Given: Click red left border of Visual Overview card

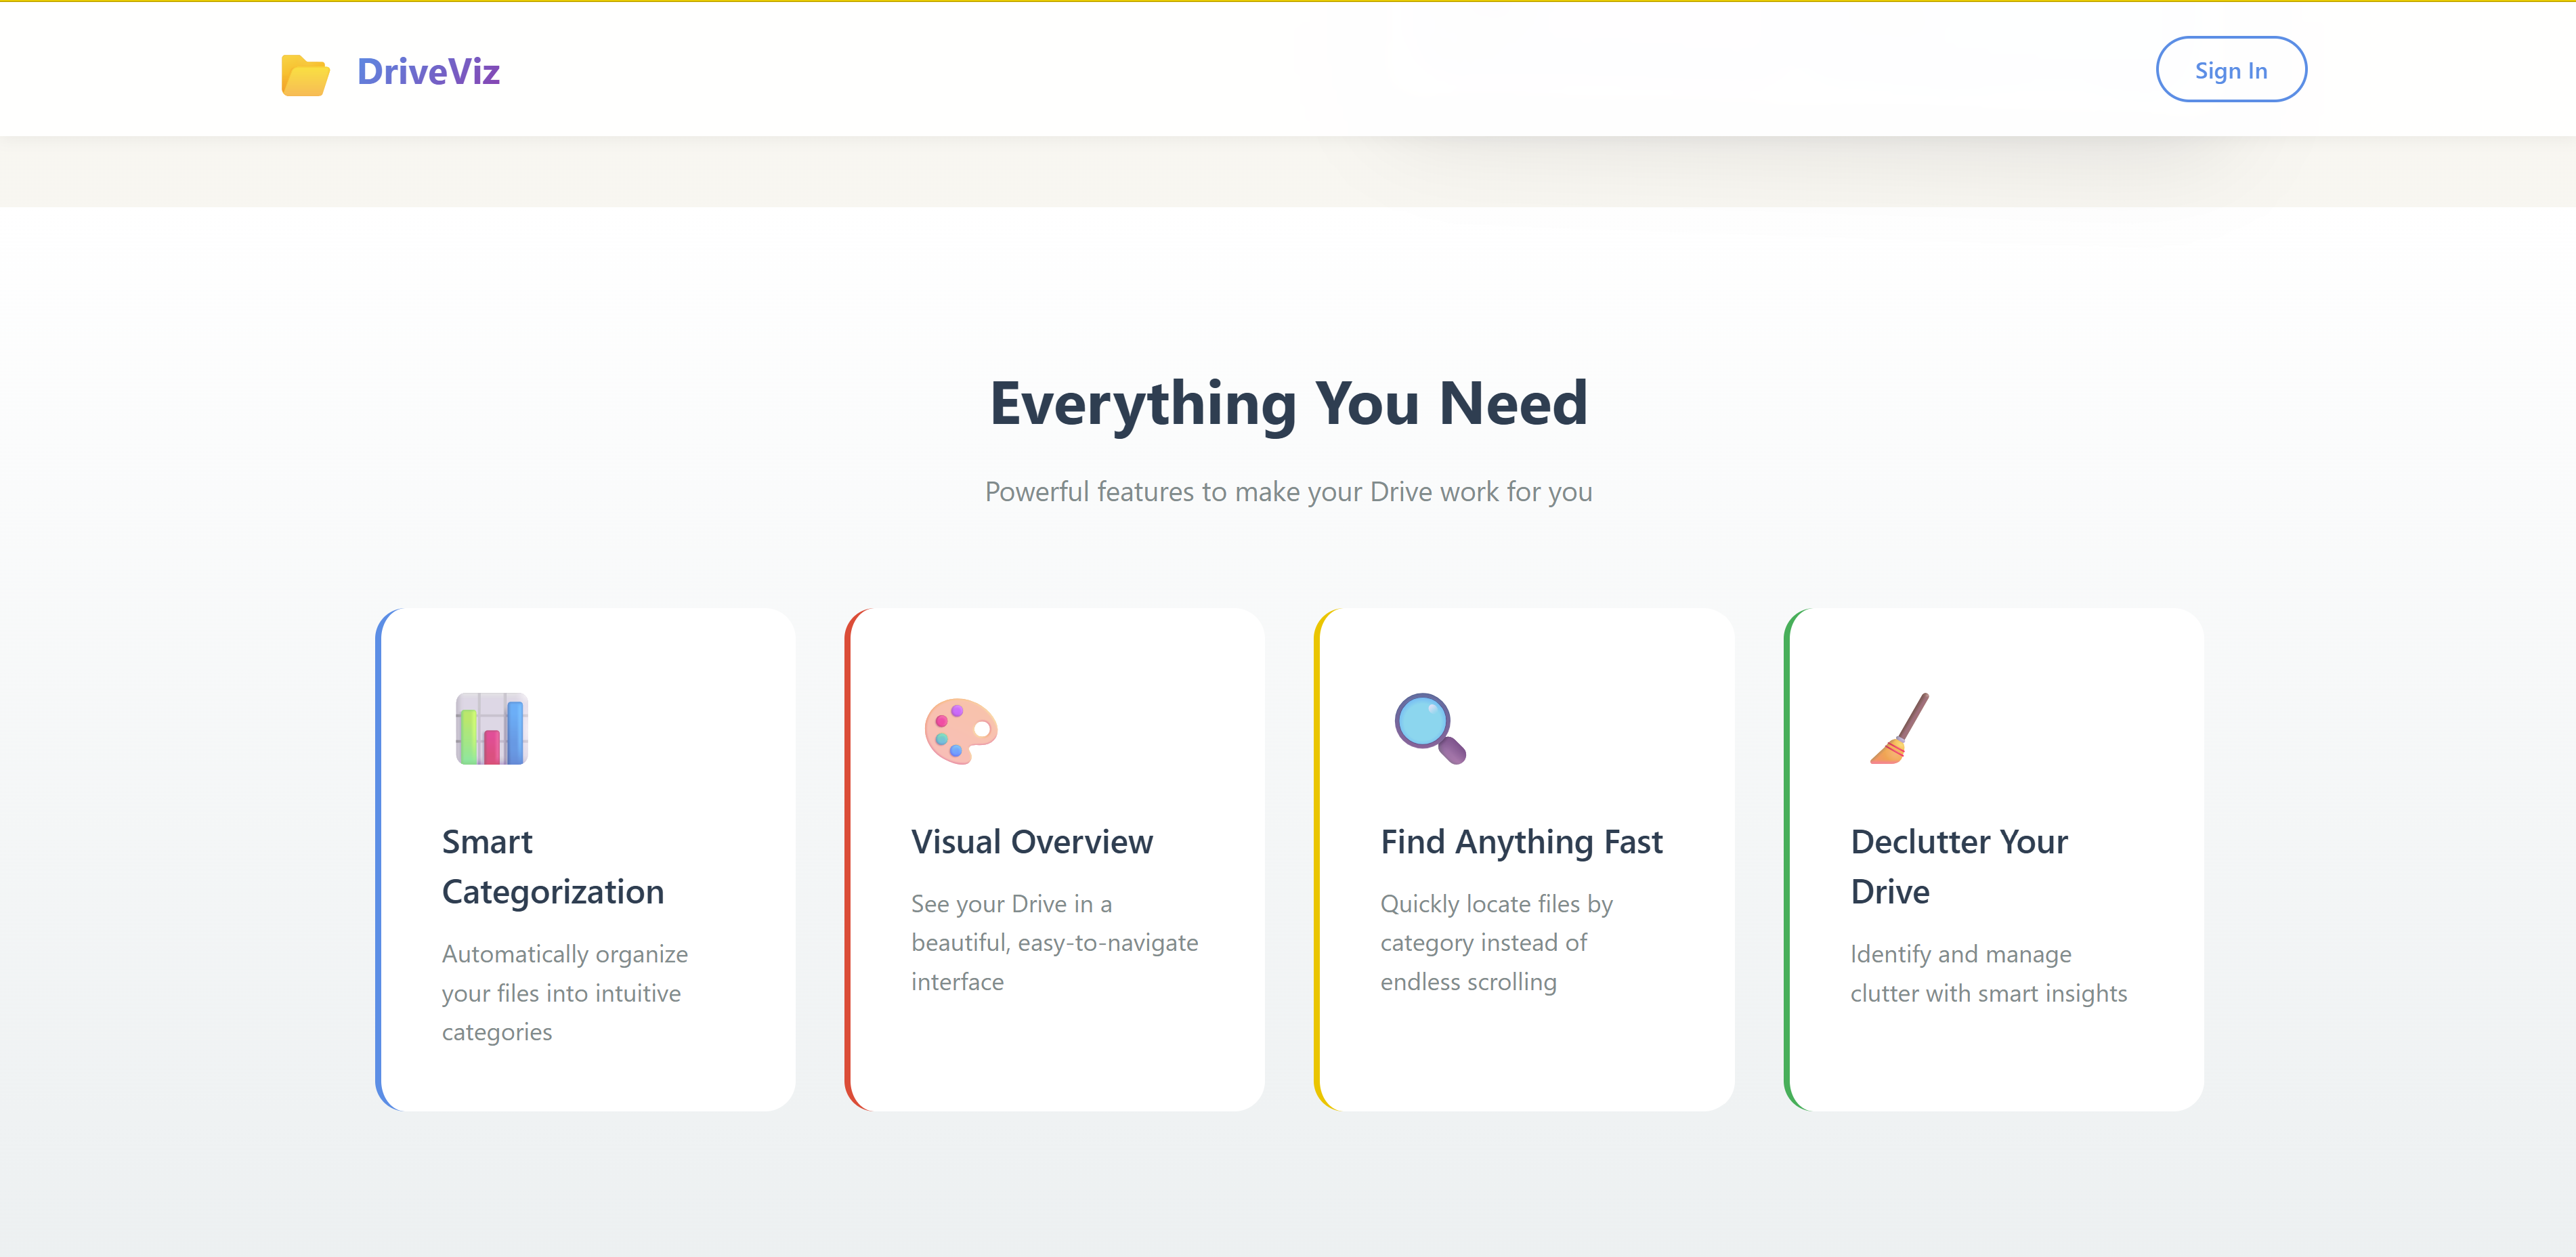Looking at the screenshot, I should [x=848, y=860].
